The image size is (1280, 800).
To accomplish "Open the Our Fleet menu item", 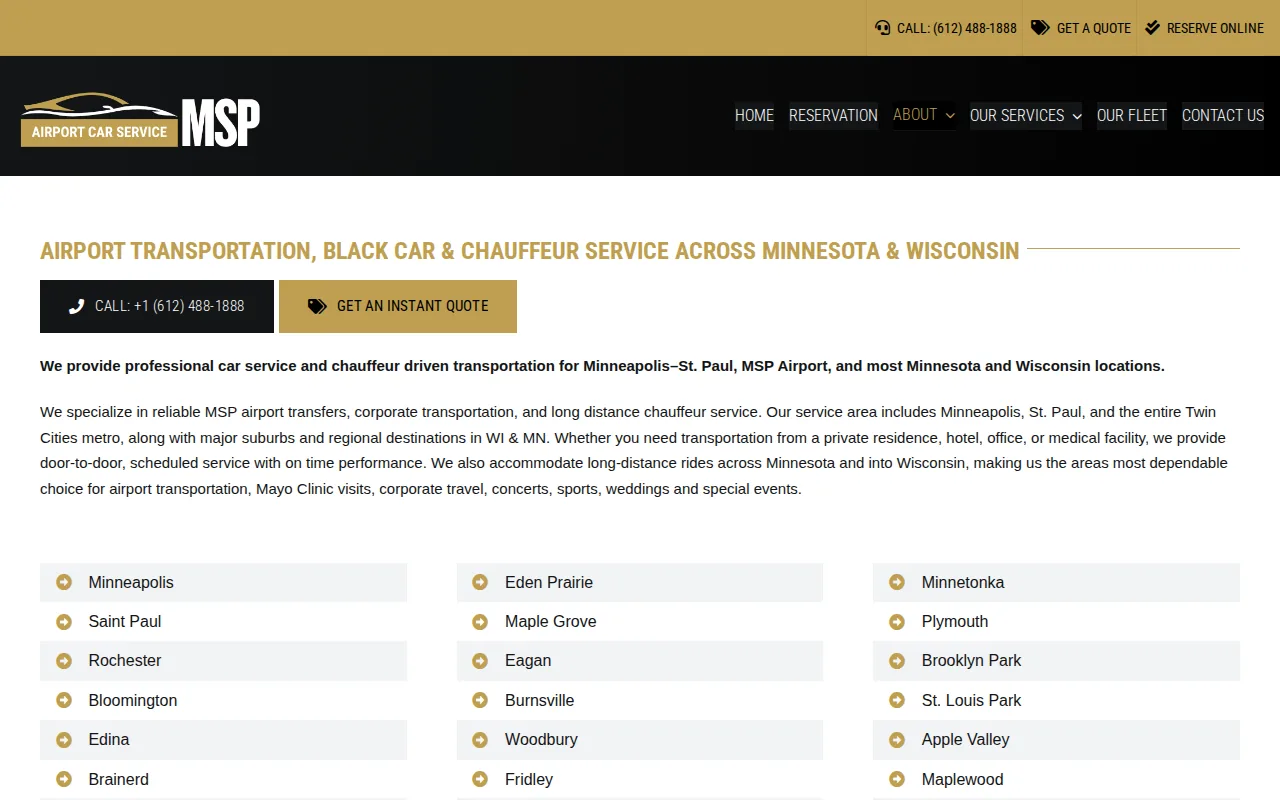I will (x=1132, y=116).
